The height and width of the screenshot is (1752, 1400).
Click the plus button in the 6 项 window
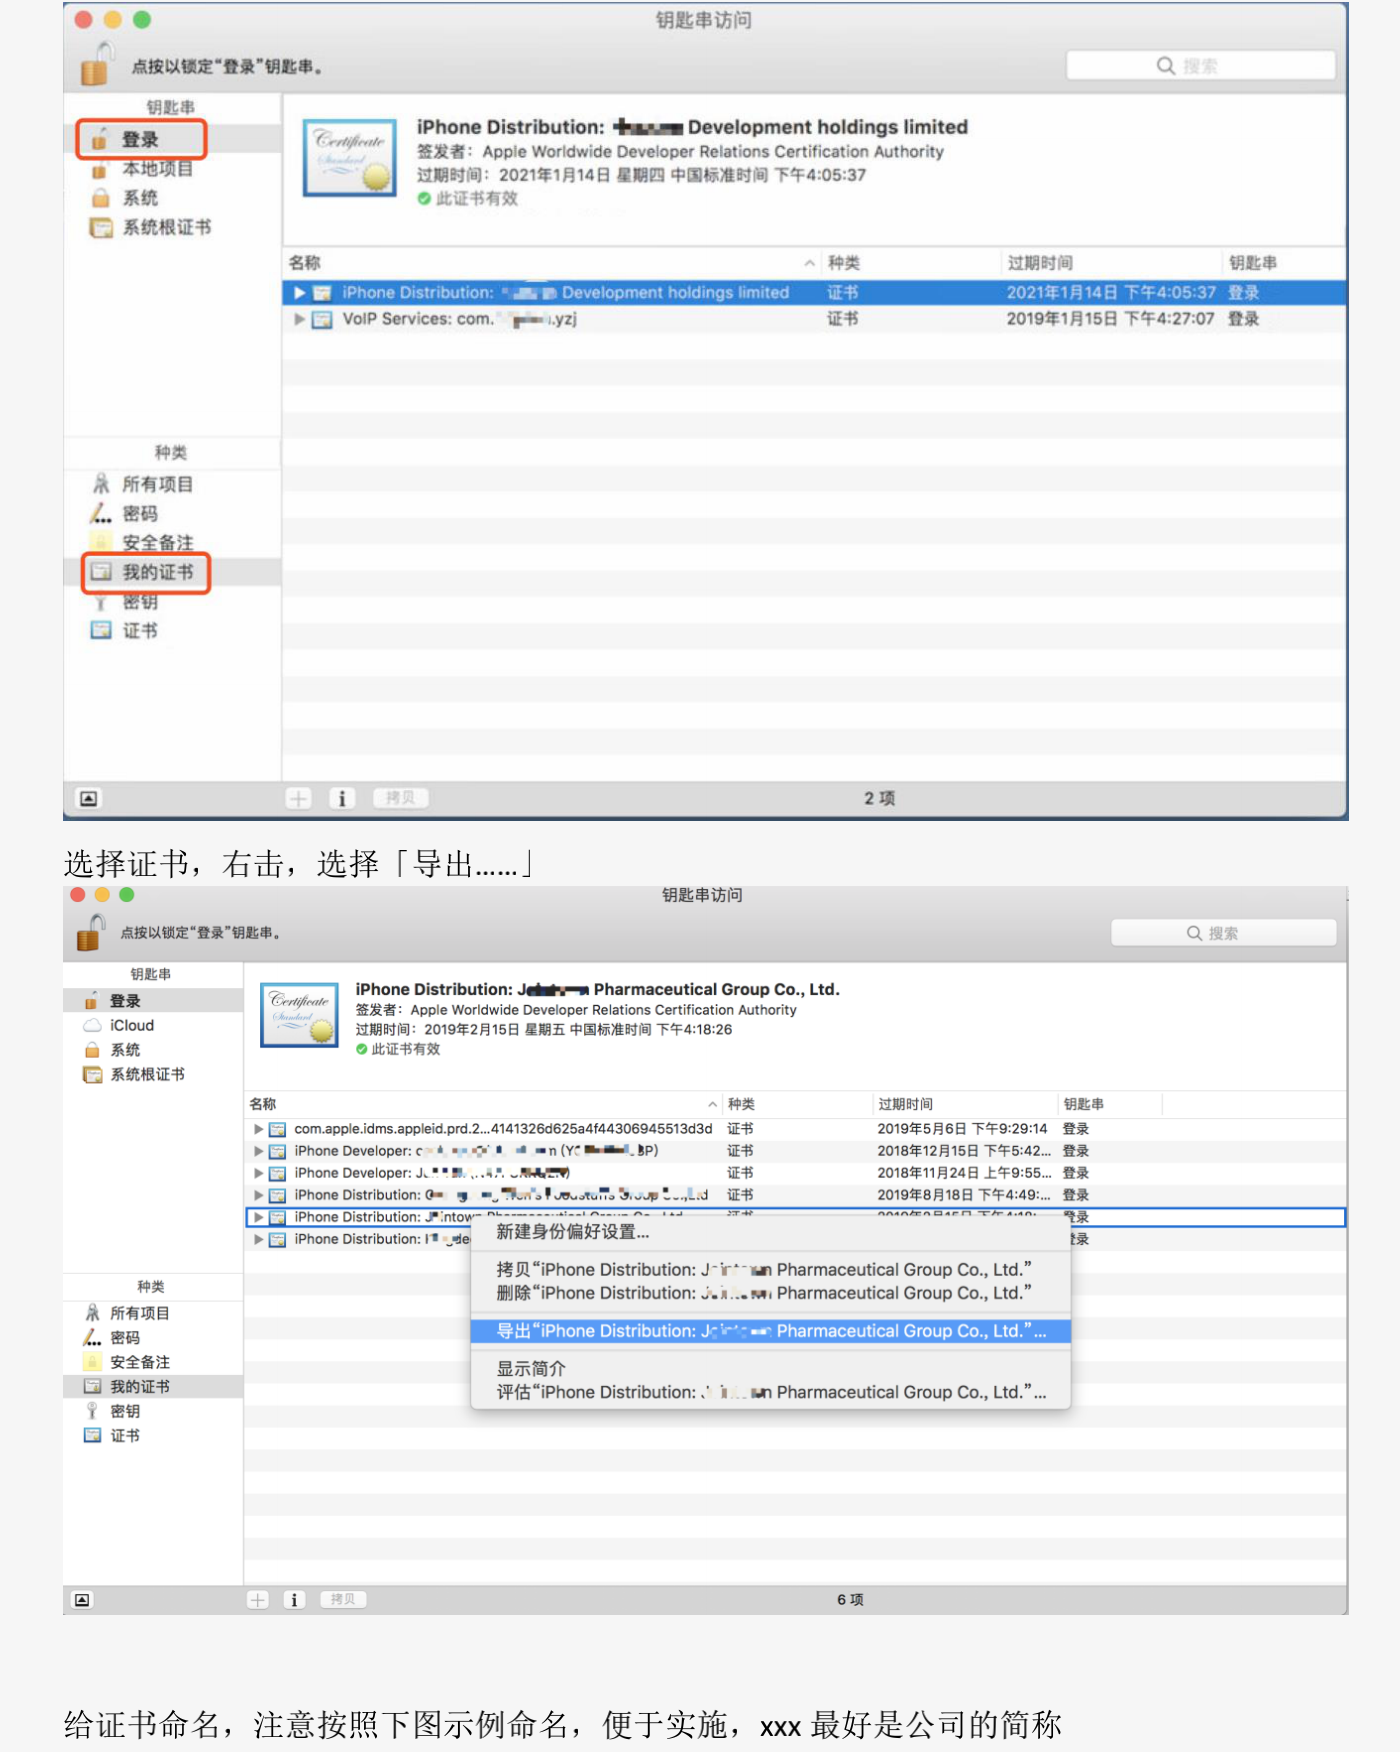[x=258, y=1599]
